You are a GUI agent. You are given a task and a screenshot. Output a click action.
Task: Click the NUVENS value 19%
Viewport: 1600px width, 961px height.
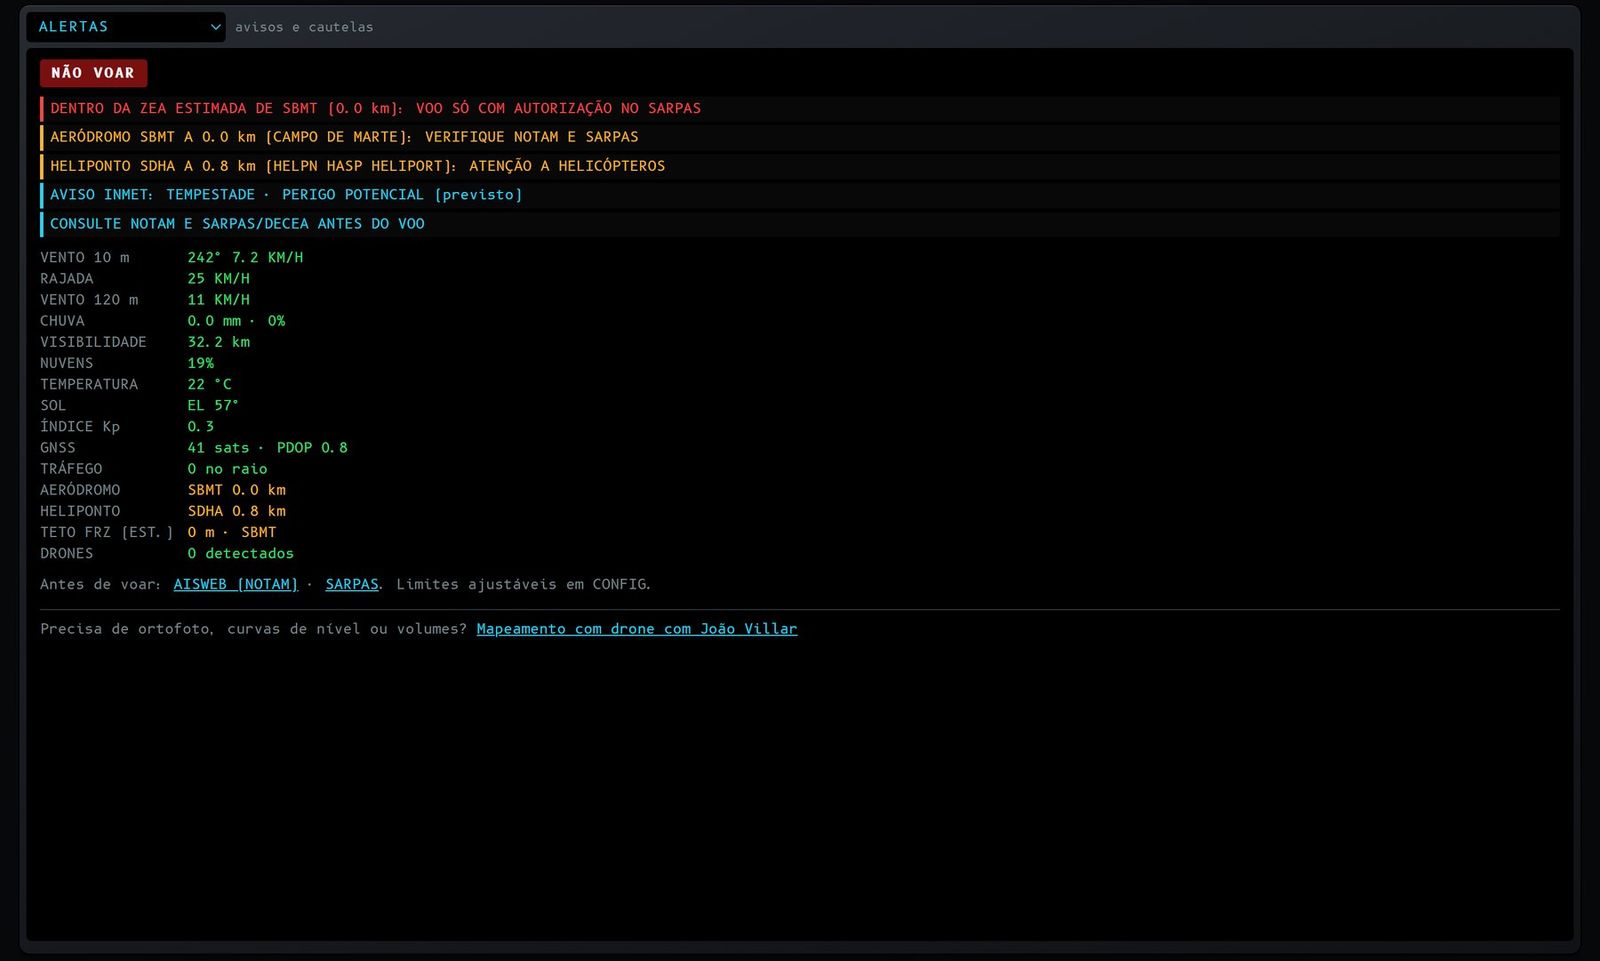201,363
